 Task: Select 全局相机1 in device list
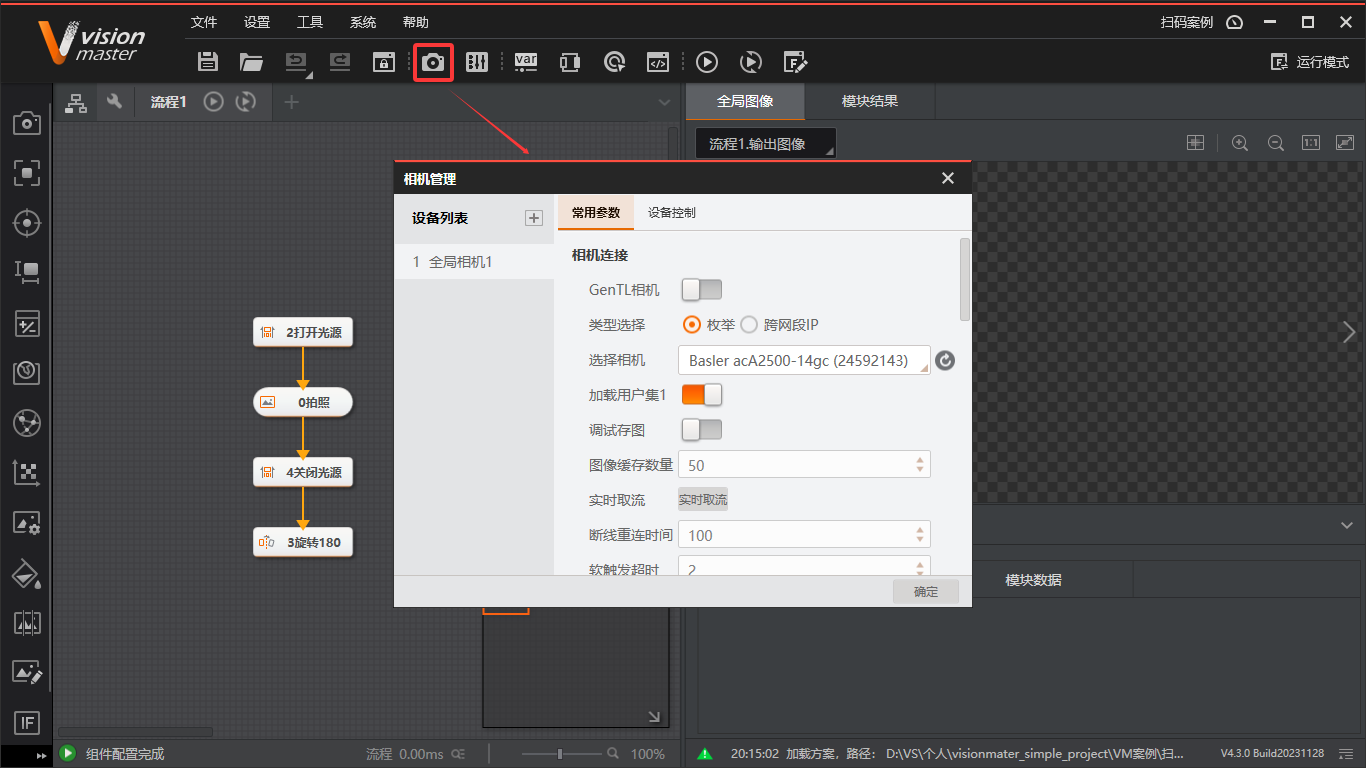474,262
